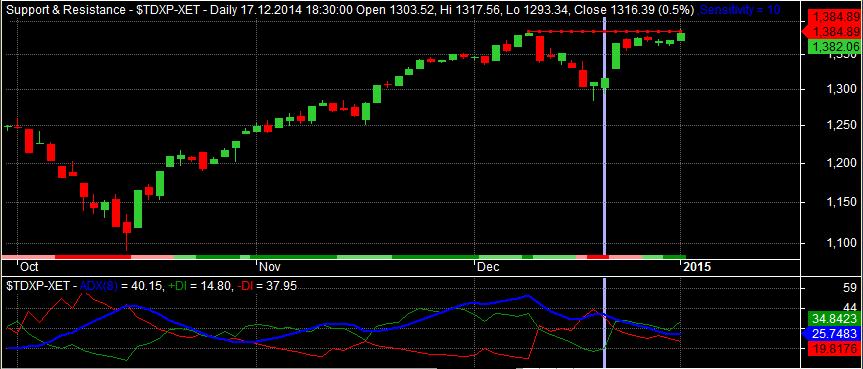Click the lowest red candlestick in October
This screenshot has width=863, height=369.
(127, 227)
